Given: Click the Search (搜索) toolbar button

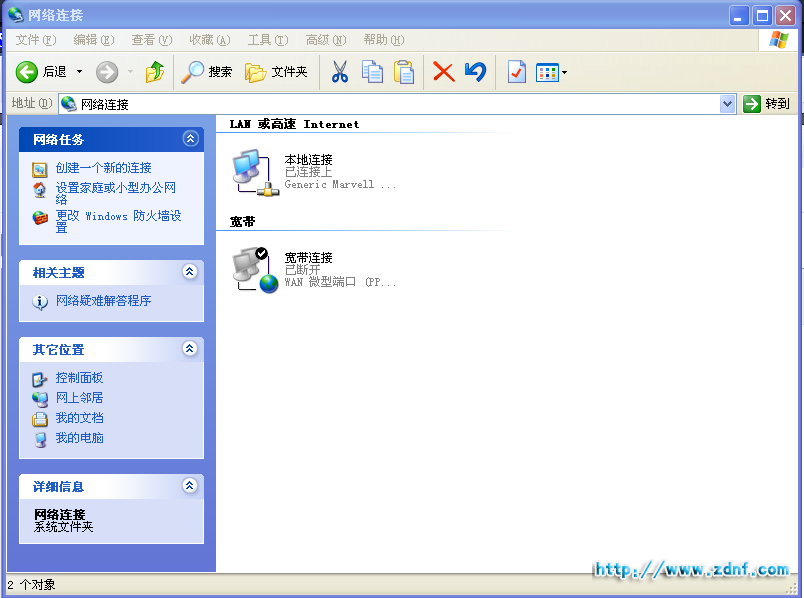Looking at the screenshot, I should 207,72.
